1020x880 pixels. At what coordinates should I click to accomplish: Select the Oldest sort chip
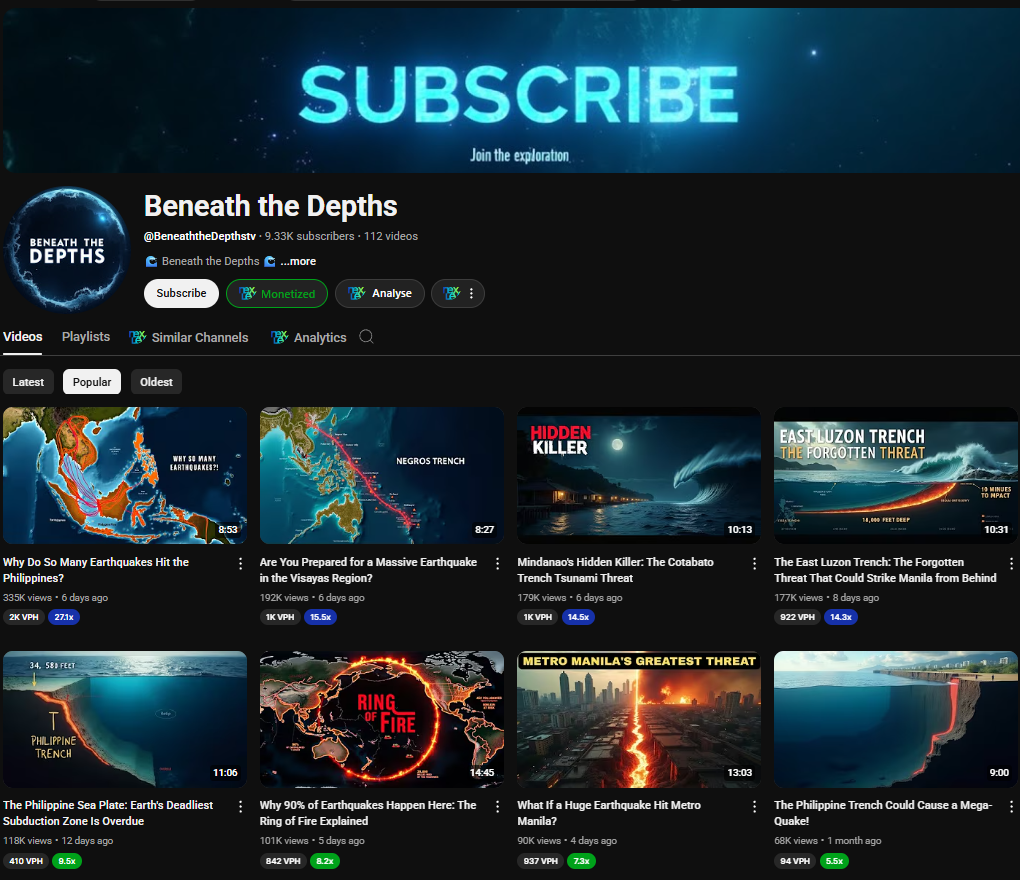pos(156,382)
